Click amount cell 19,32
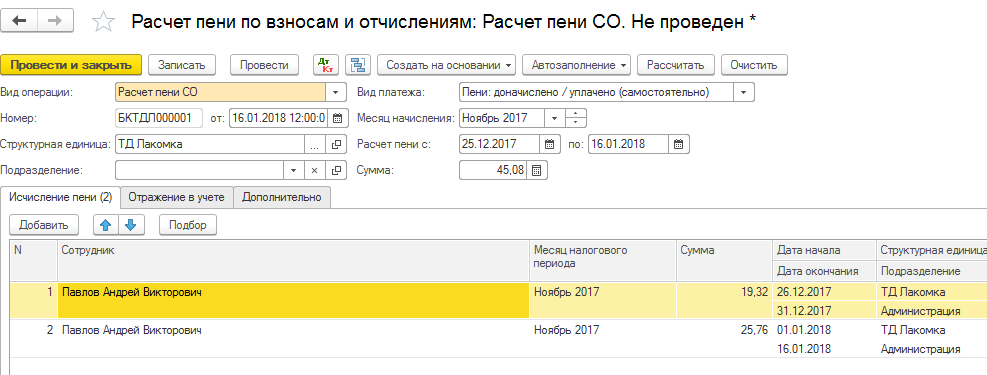The image size is (987, 375). coord(725,300)
